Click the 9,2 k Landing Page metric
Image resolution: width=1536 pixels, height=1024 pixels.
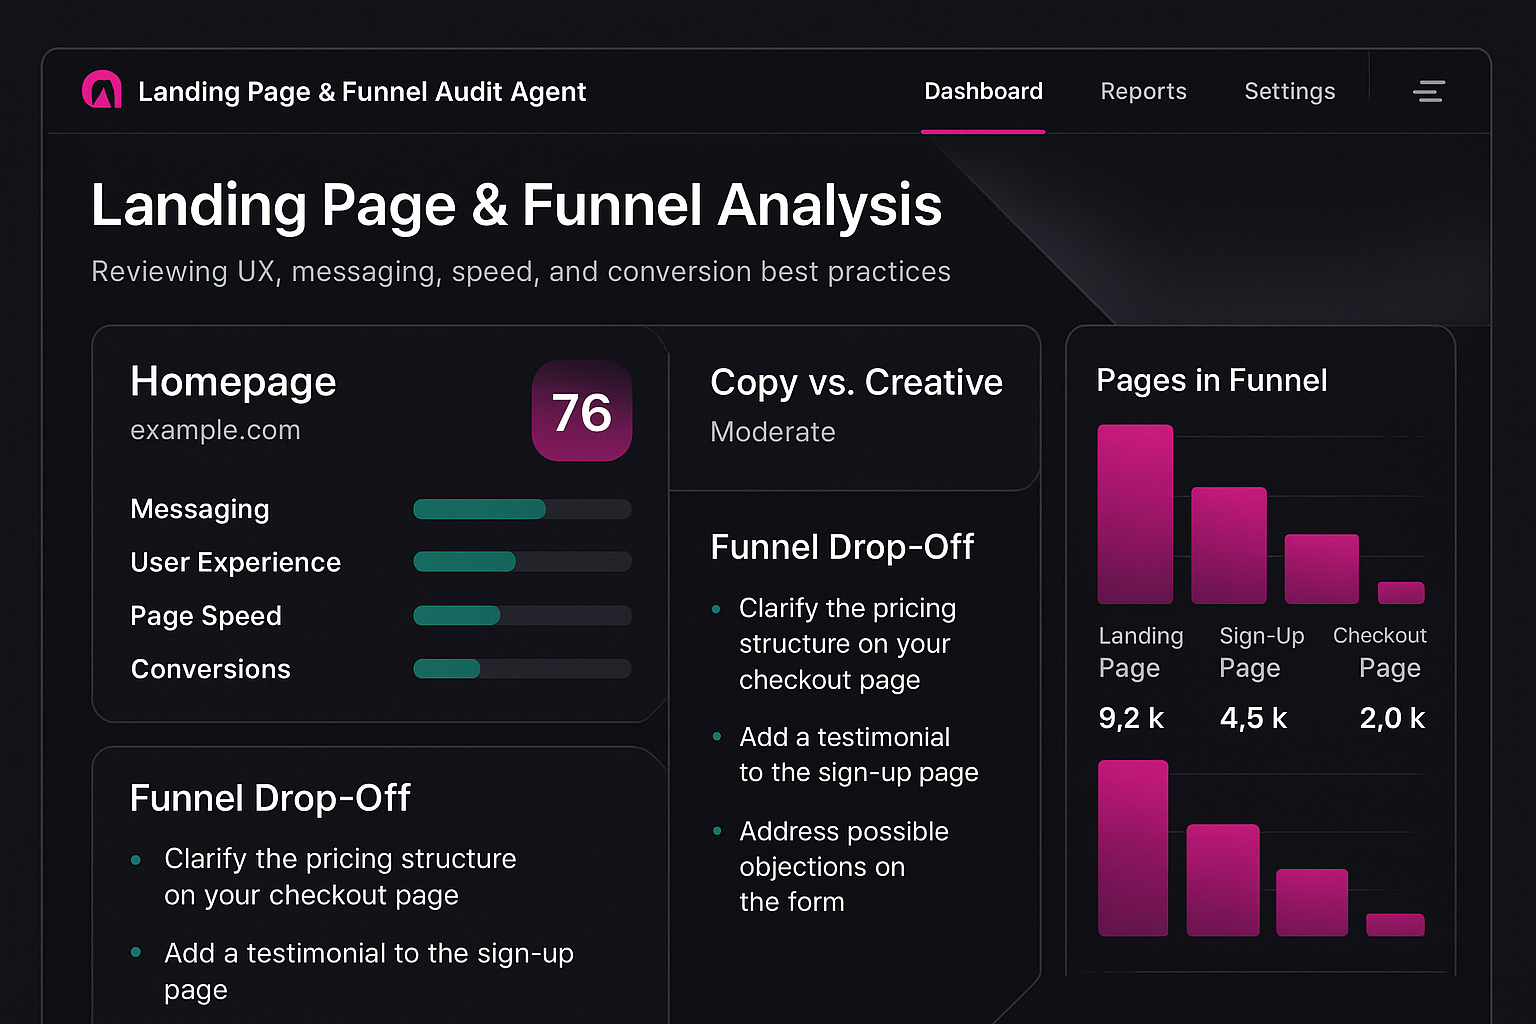[1131, 717]
